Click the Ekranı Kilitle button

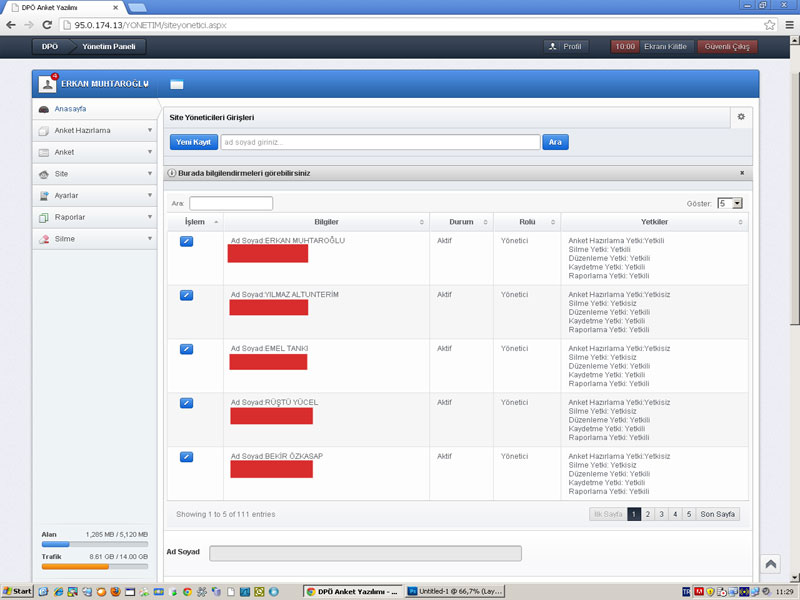[665, 46]
